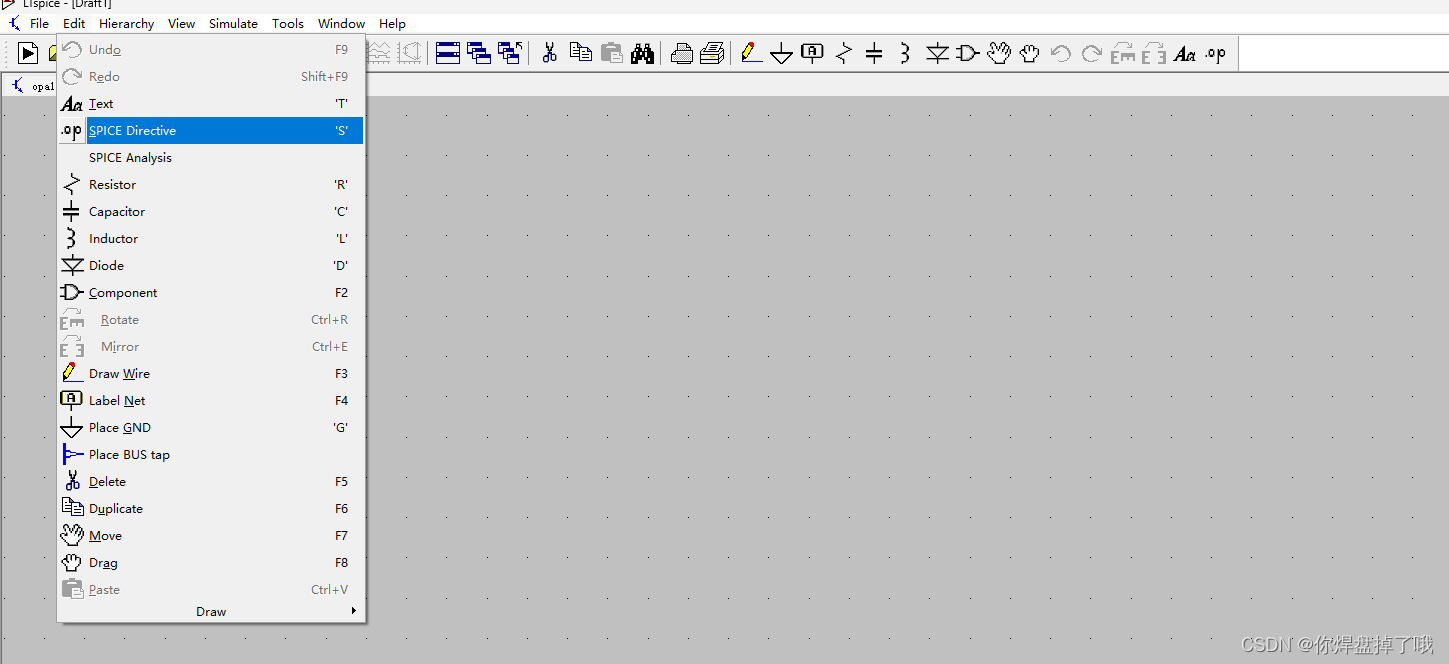Click the binoculars Find toolbar icon
This screenshot has height=664, width=1449.
[x=642, y=53]
